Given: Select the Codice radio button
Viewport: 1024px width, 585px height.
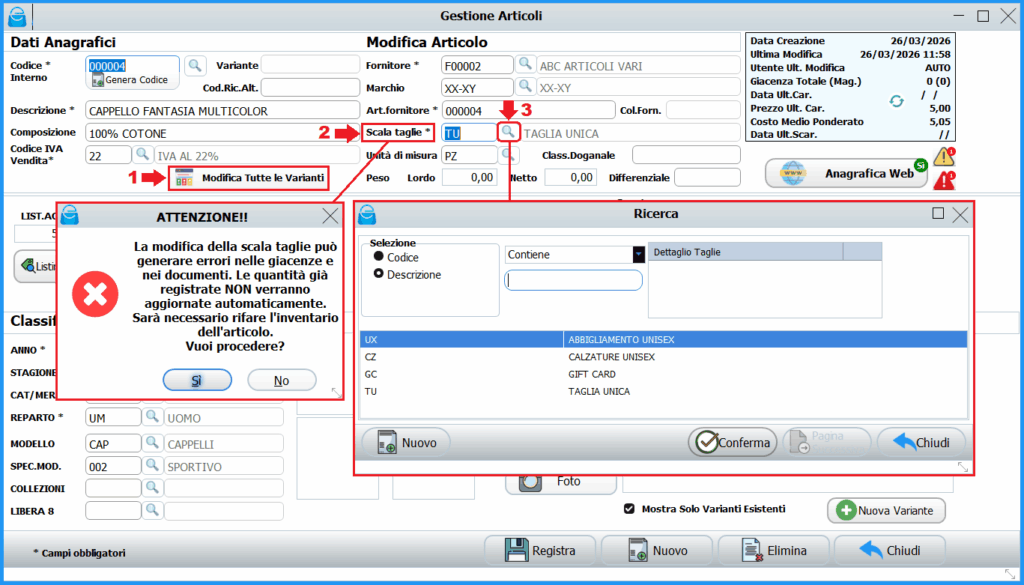Looking at the screenshot, I should click(379, 257).
